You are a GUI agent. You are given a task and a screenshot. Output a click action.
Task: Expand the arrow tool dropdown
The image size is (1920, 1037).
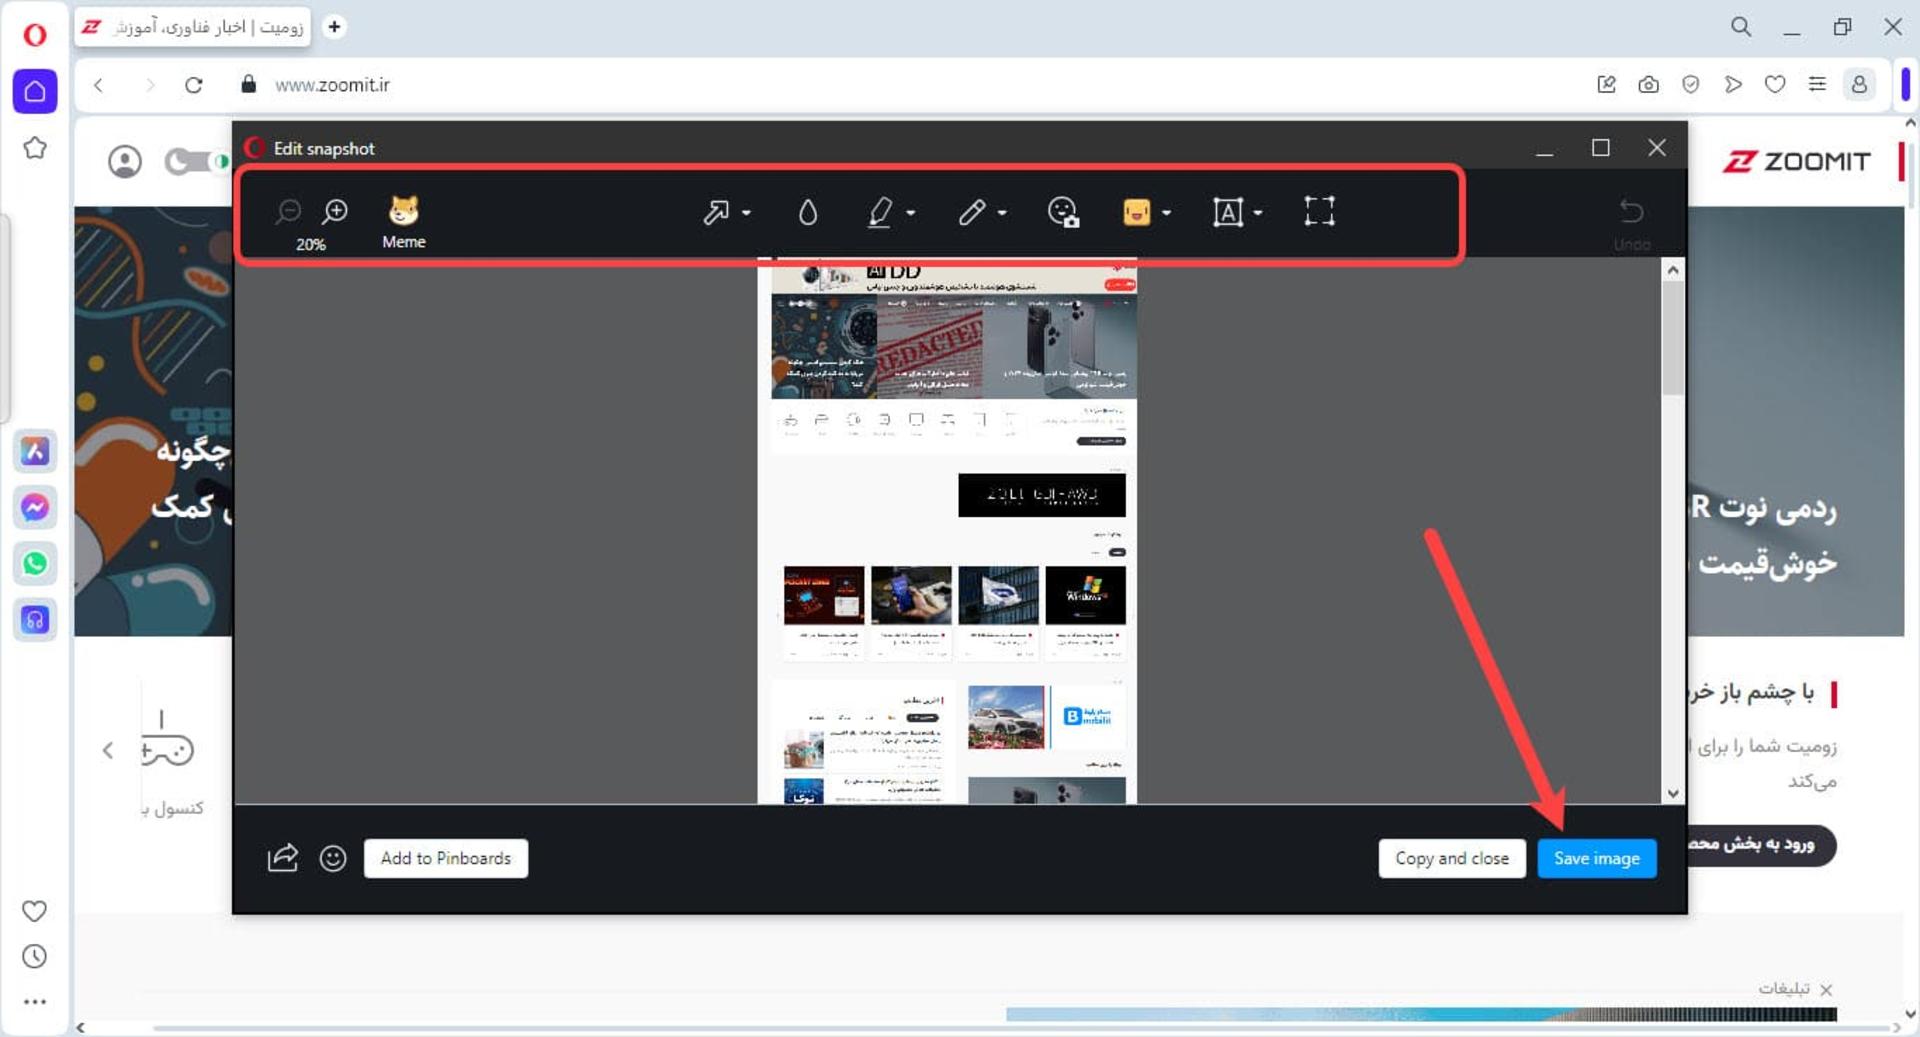(747, 213)
